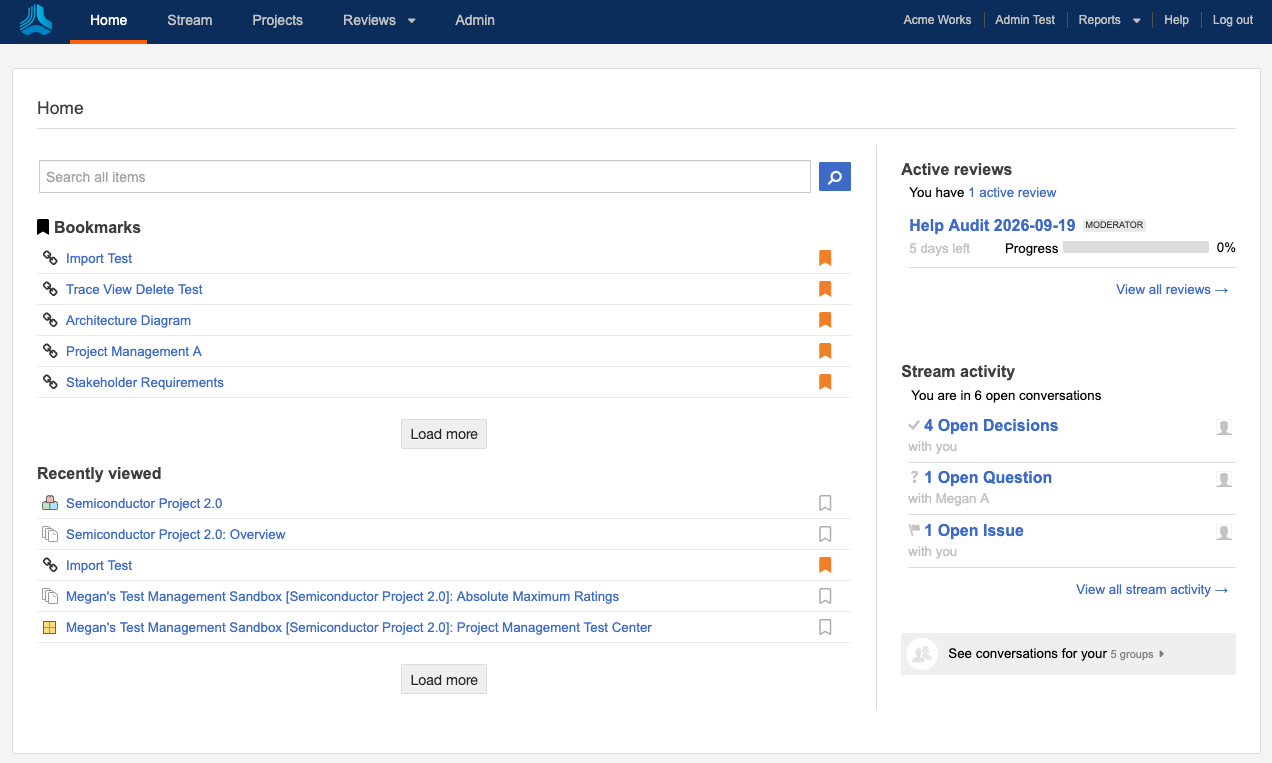Switch to the Admin tab
Image resolution: width=1272 pixels, height=763 pixels.
(475, 20)
